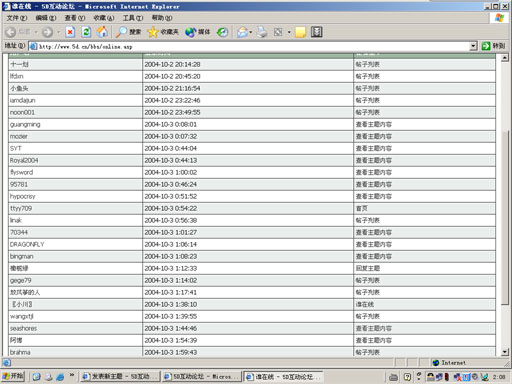Image resolution: width=512 pixels, height=384 pixels.
Task: Click in the URL address field
Action: 250,46
